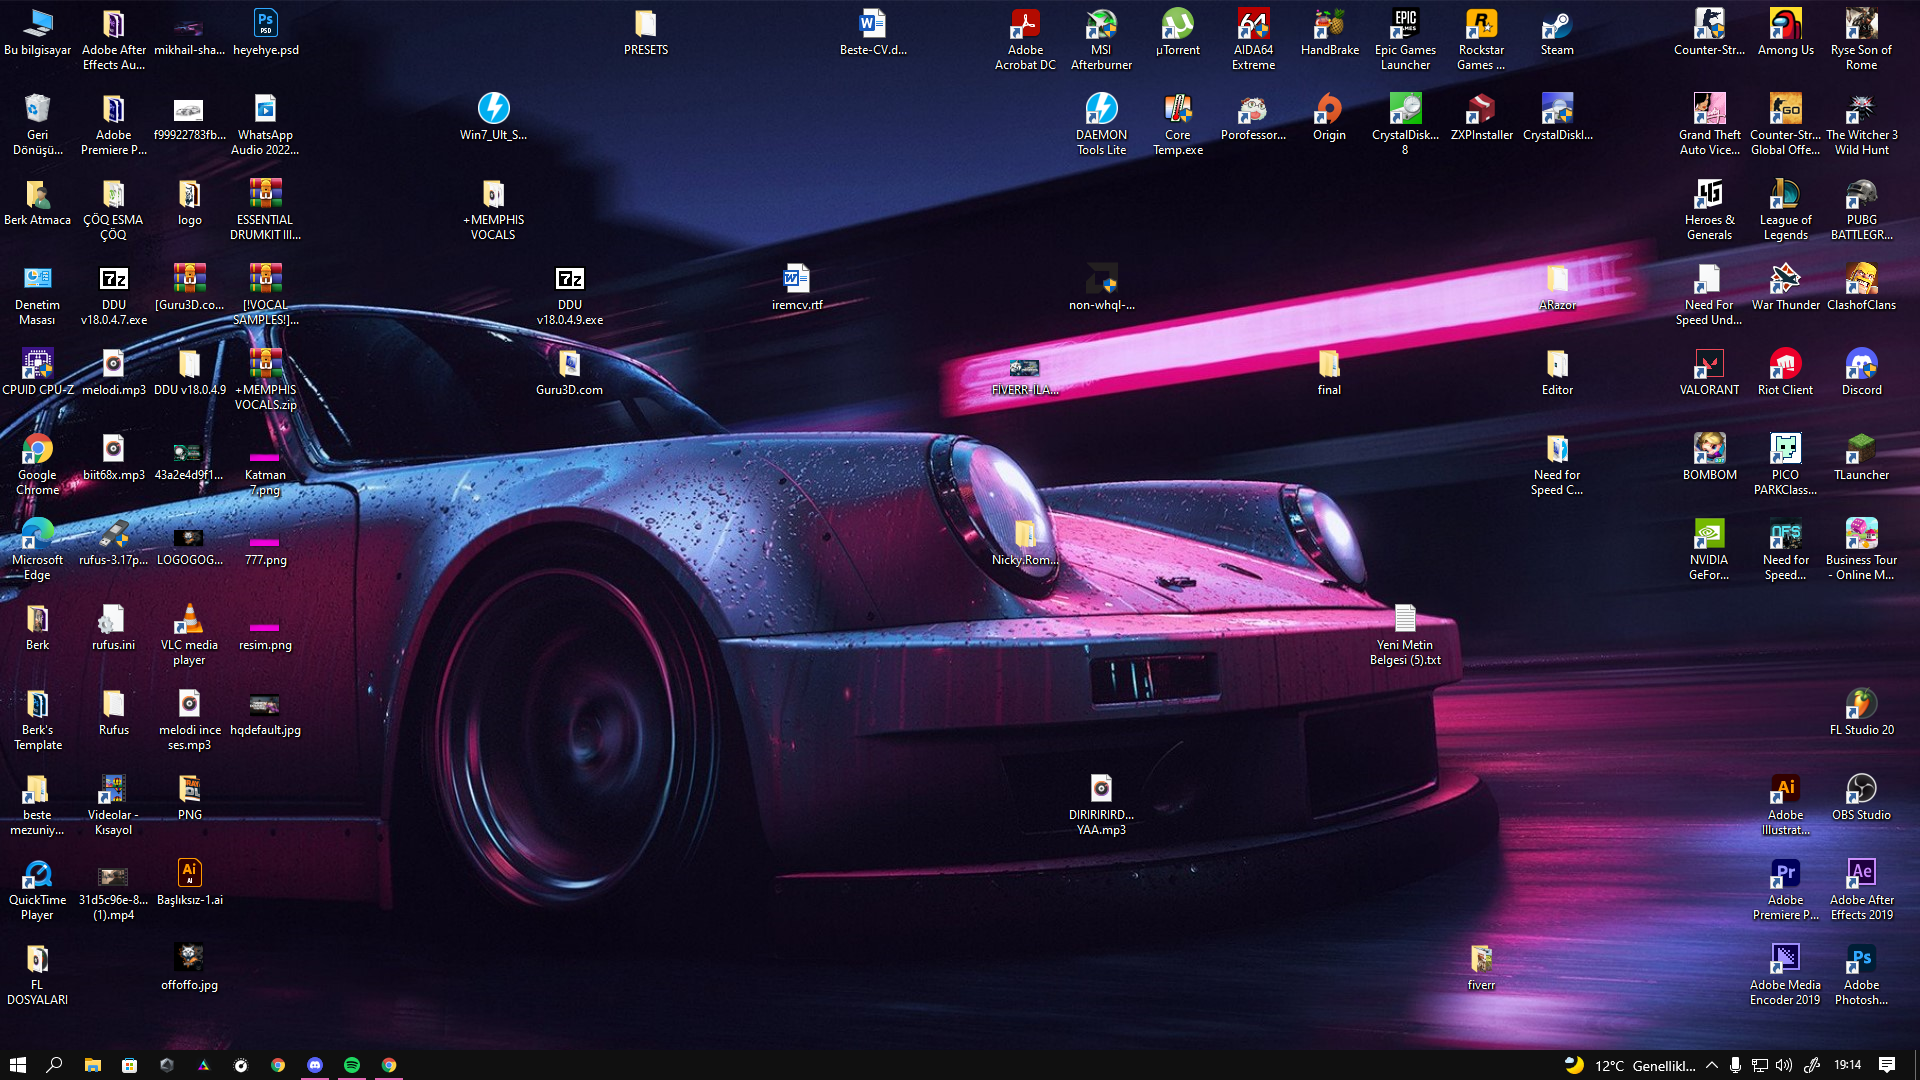Click the volume speaker tray icon
Image resolution: width=1920 pixels, height=1080 pixels.
coord(1784,1065)
